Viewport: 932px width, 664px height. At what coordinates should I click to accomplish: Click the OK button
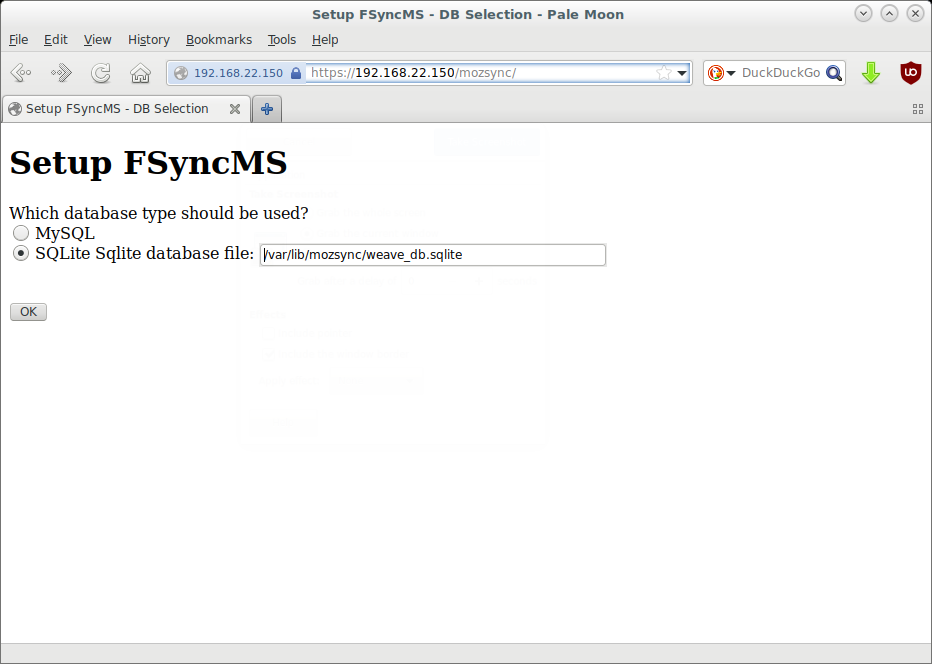click(29, 312)
